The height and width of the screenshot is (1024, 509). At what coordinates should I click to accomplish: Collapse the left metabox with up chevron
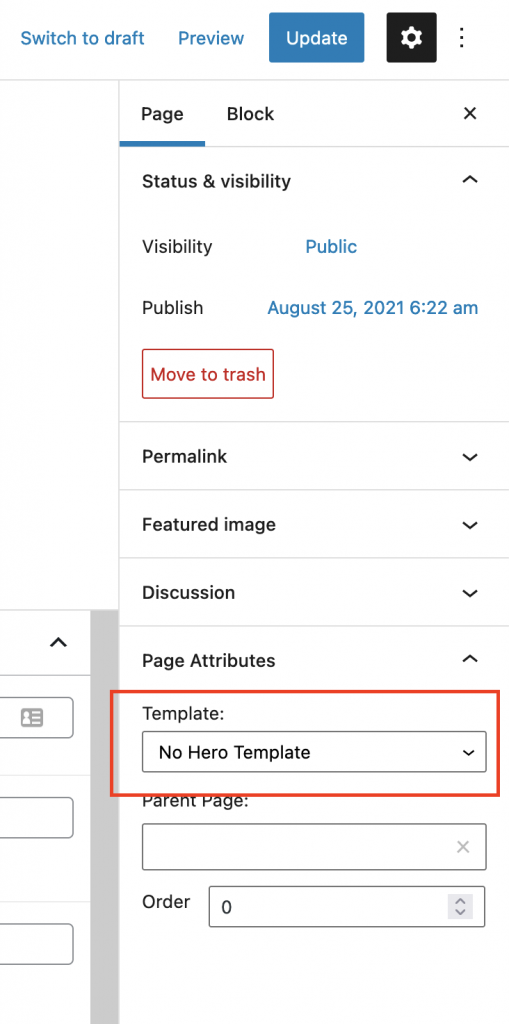coord(59,643)
